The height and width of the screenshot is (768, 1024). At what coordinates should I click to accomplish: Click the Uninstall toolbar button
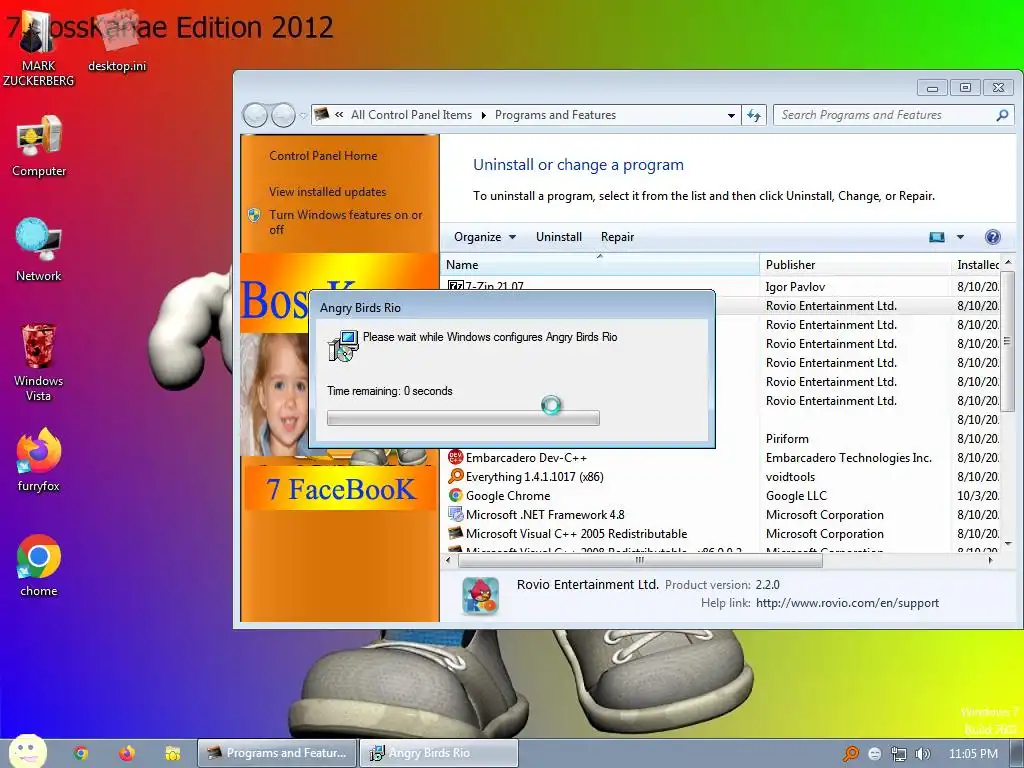pyautogui.click(x=558, y=237)
